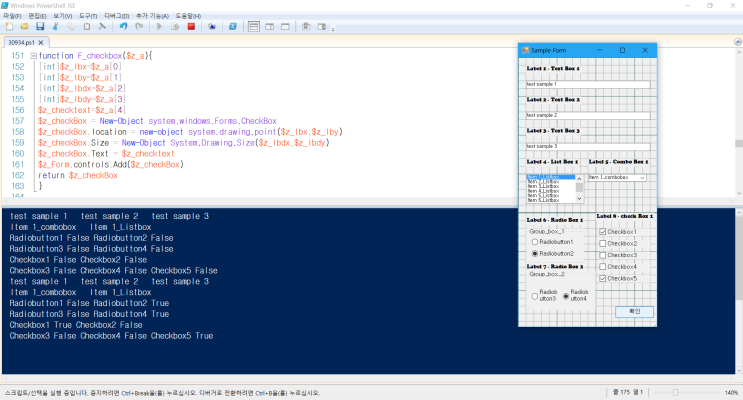Check Checkbox2 in Sample Form
The image size is (743, 400).
603,244
